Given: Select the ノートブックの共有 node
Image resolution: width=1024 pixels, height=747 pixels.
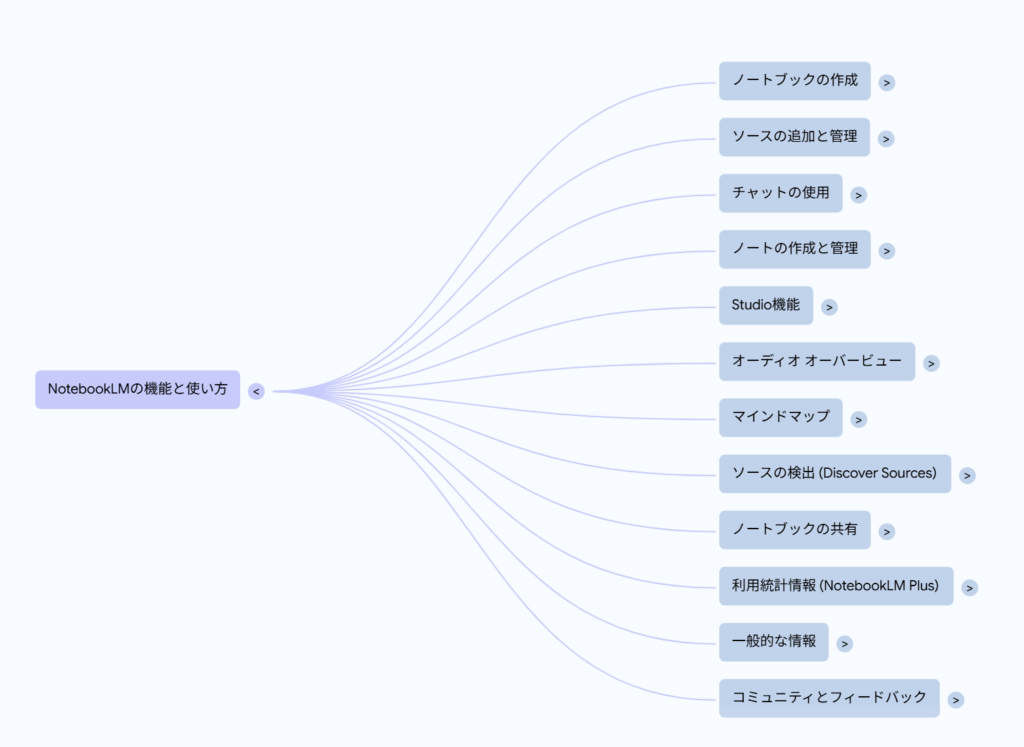Looking at the screenshot, I should point(795,530).
